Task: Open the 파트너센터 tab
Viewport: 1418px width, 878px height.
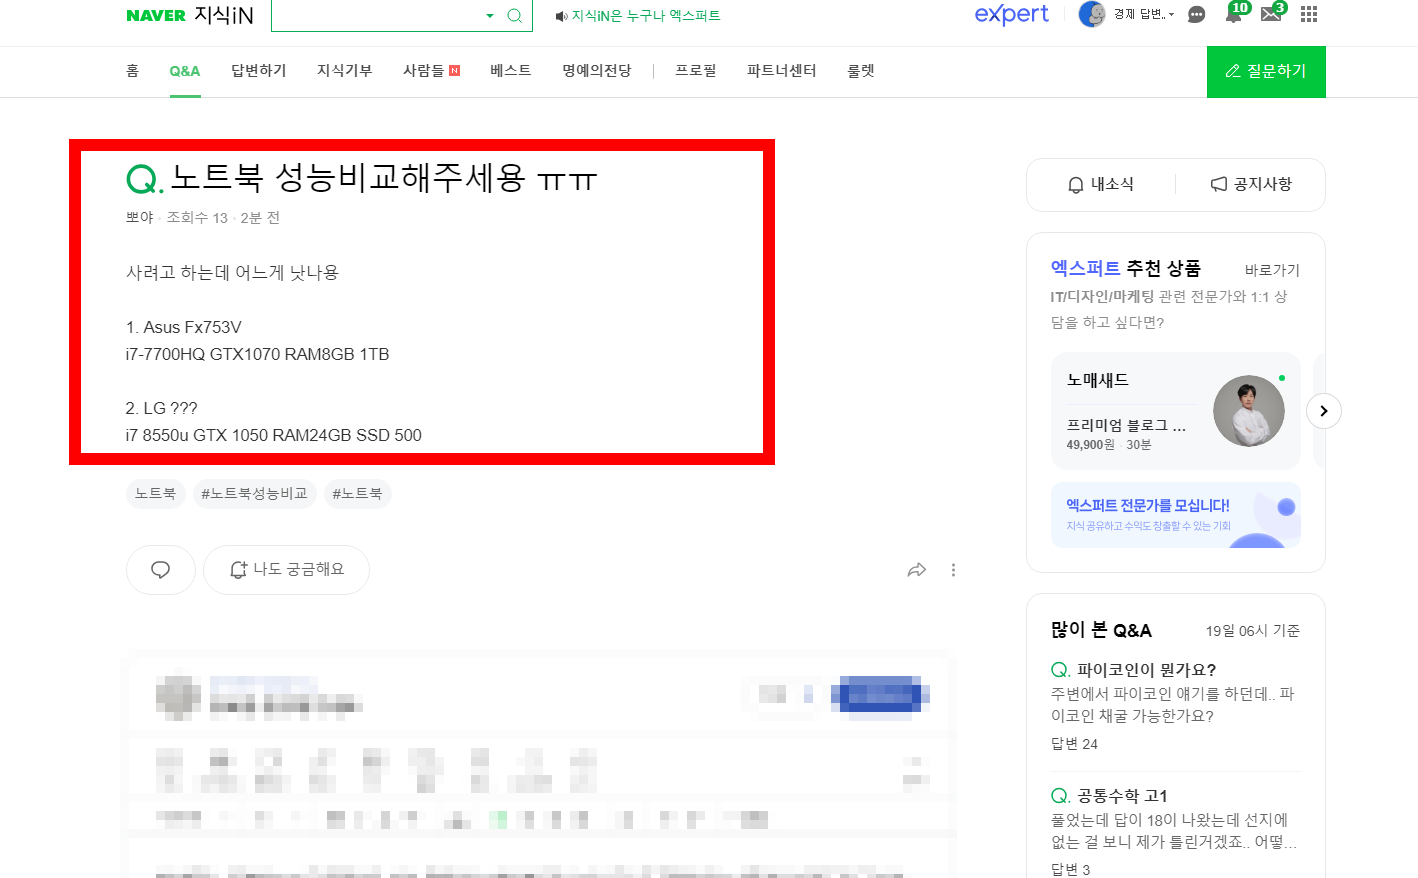Action: 782,71
